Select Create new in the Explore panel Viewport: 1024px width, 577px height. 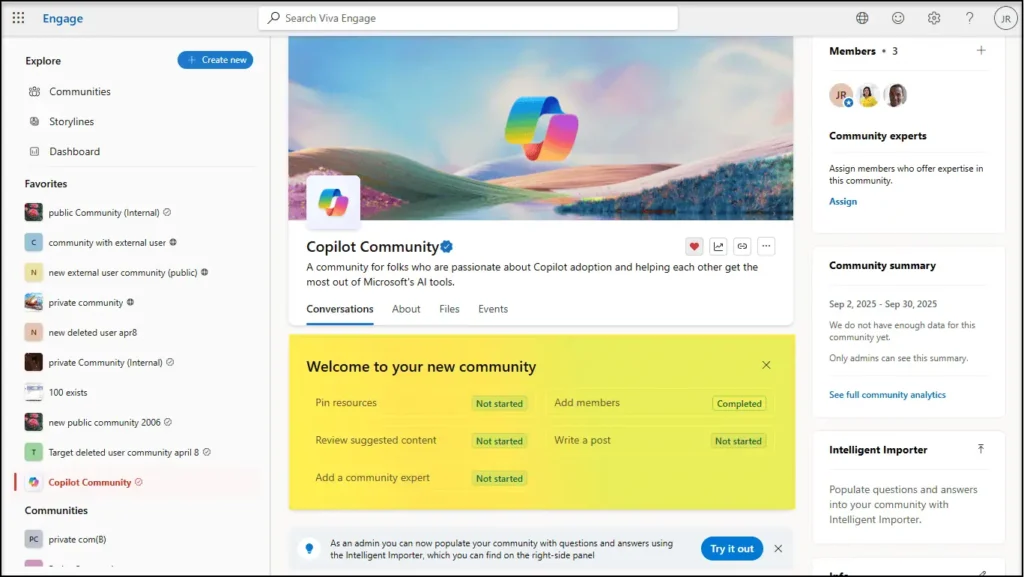(x=215, y=59)
